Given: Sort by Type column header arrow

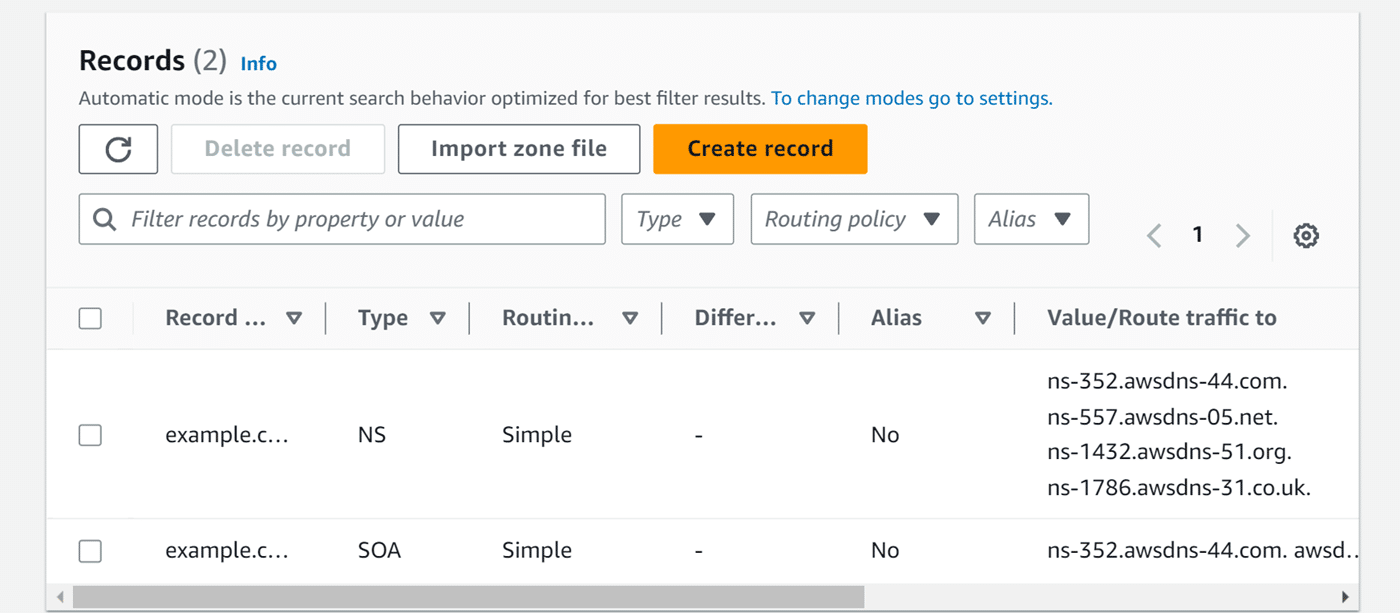Looking at the screenshot, I should click(x=437, y=318).
